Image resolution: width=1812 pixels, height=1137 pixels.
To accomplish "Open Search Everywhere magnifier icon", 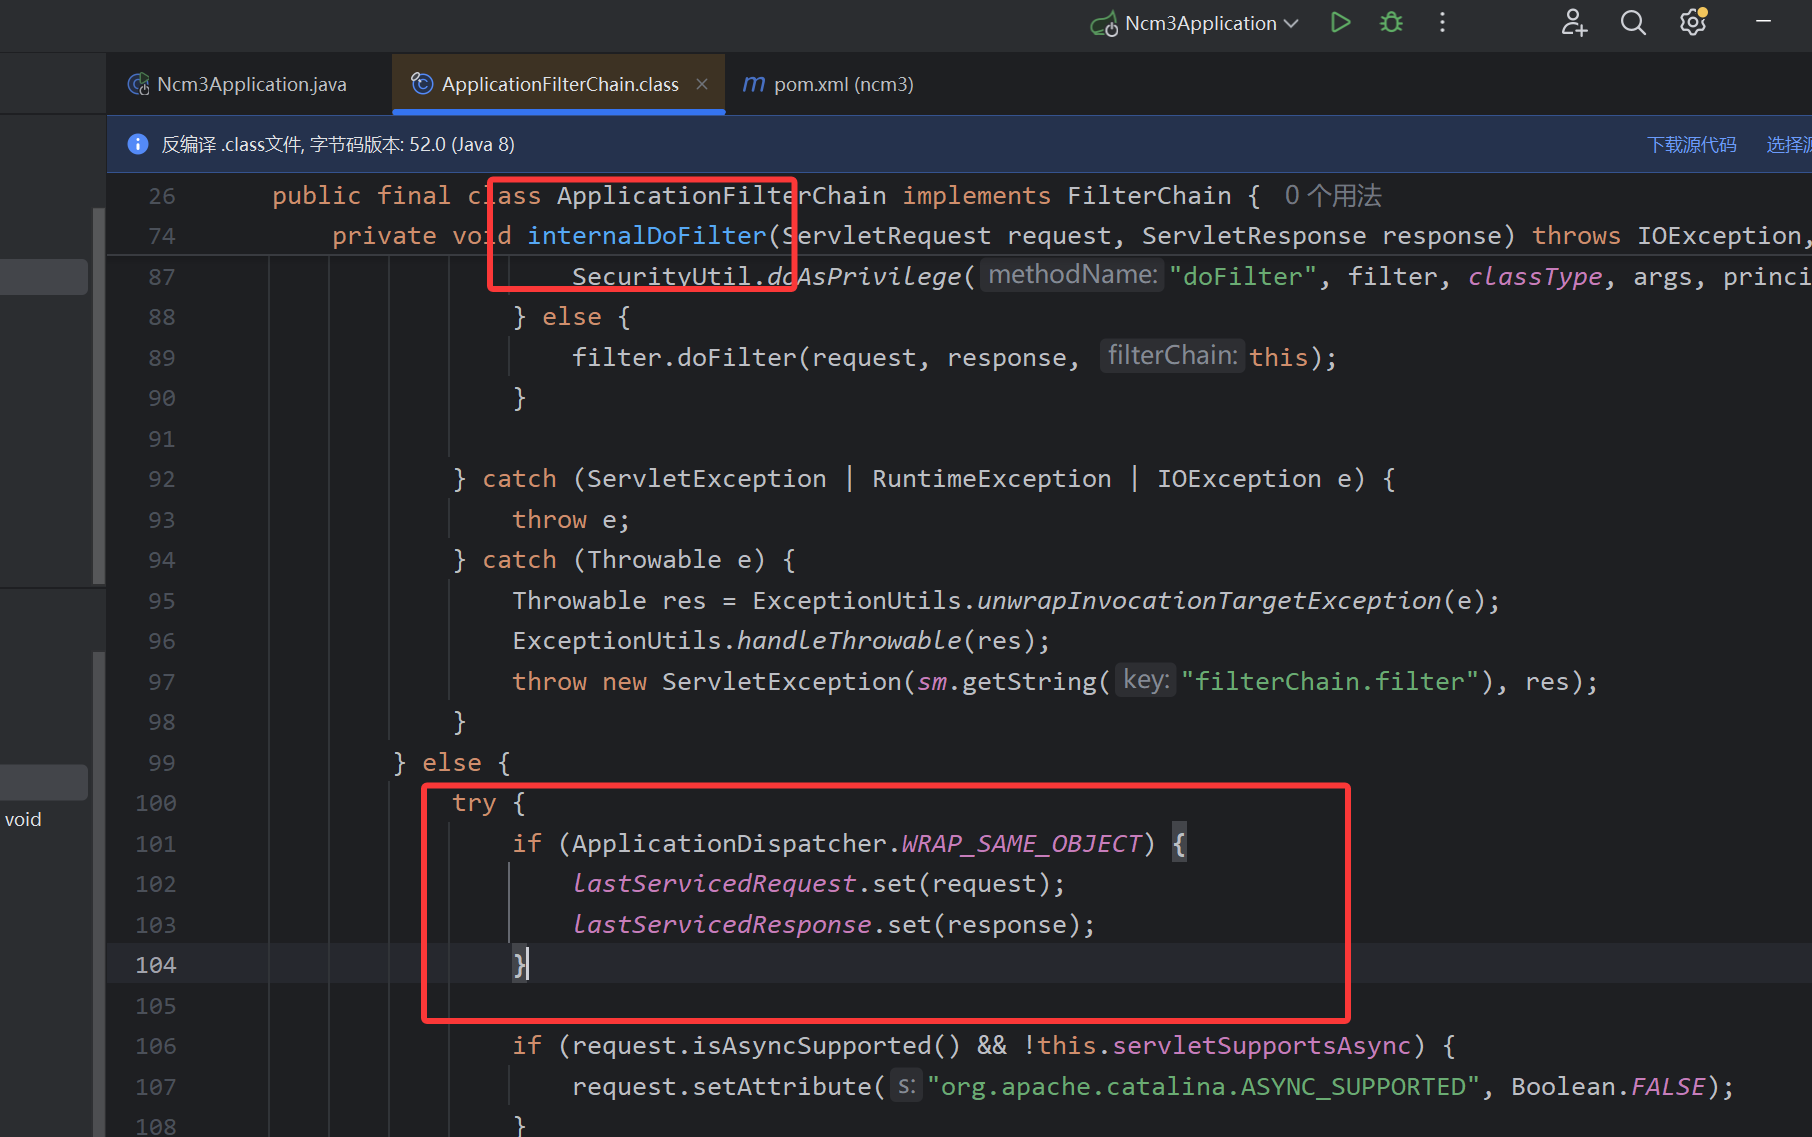I will pos(1633,23).
